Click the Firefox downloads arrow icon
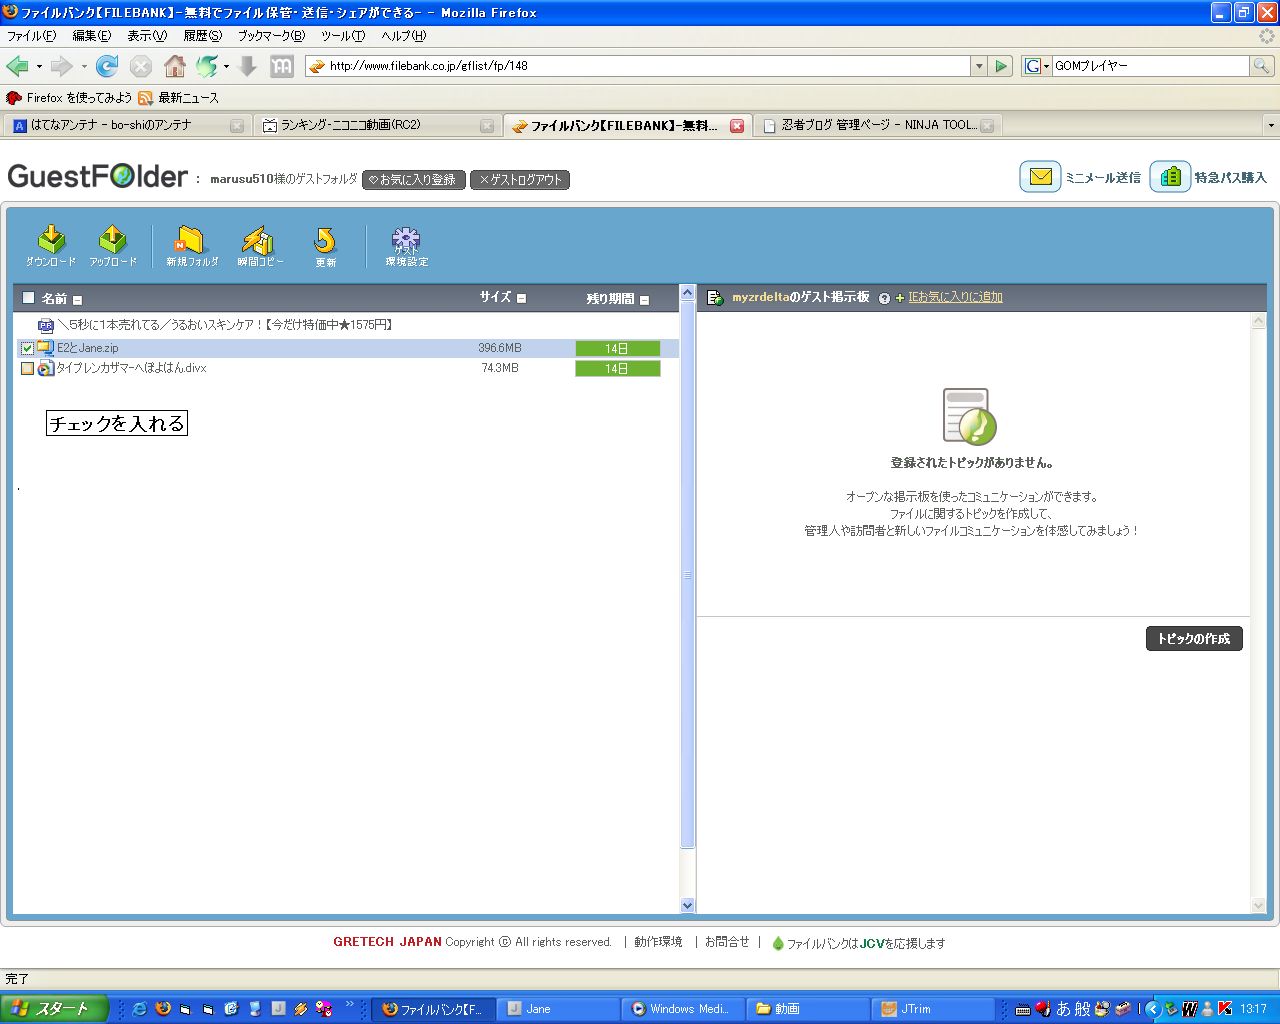This screenshot has height=1024, width=1280. 248,66
